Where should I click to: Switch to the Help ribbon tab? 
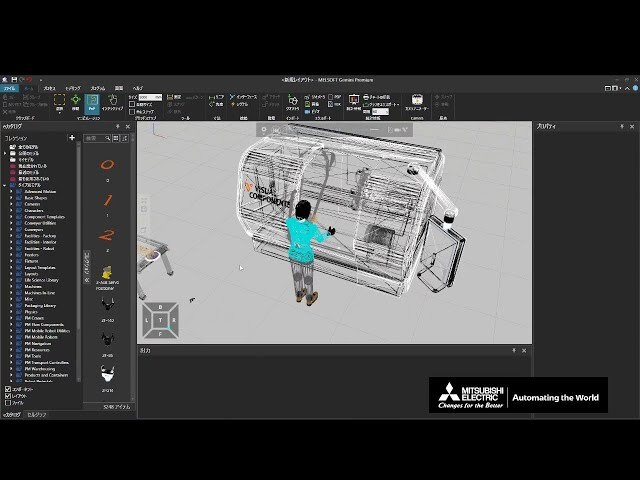coord(138,88)
